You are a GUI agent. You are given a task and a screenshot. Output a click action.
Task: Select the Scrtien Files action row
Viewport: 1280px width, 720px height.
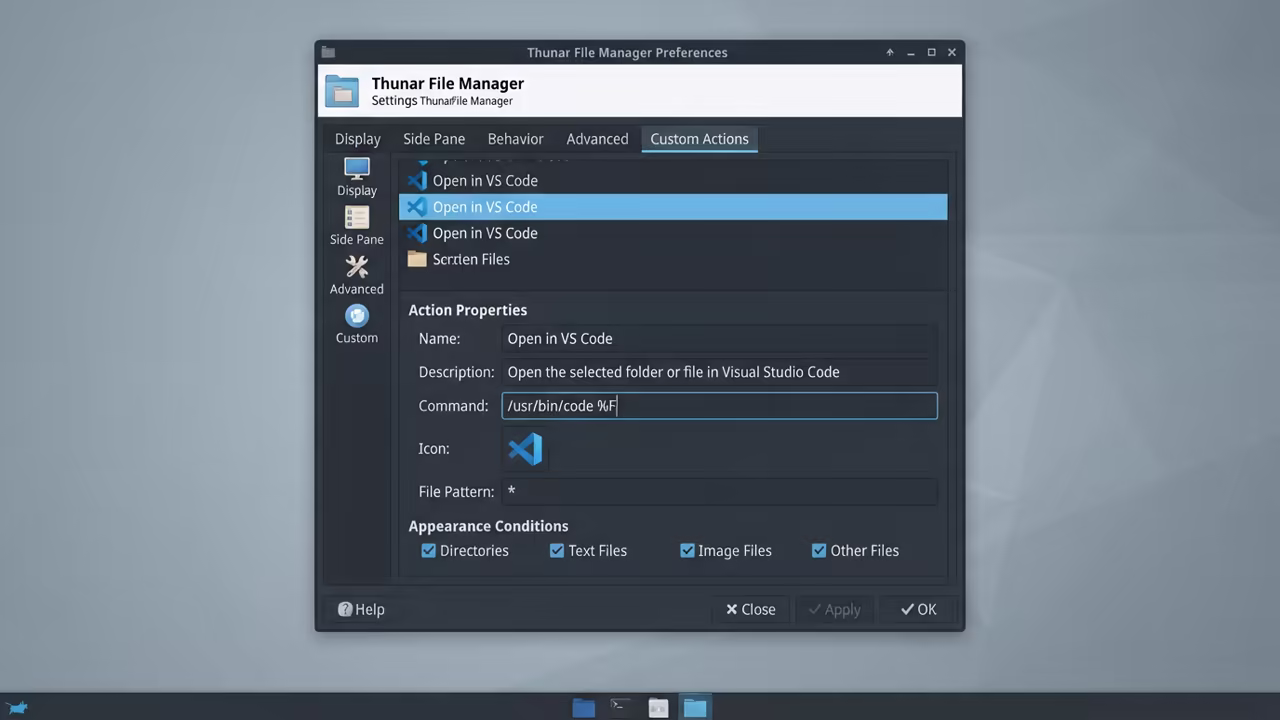tap(673, 259)
